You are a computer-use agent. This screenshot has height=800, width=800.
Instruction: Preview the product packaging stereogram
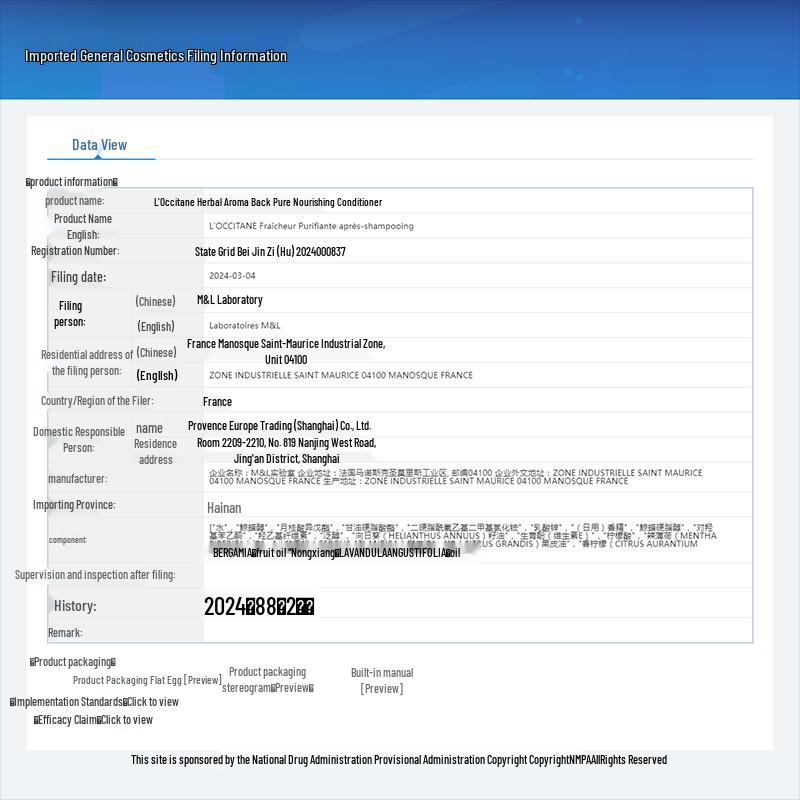[267, 680]
